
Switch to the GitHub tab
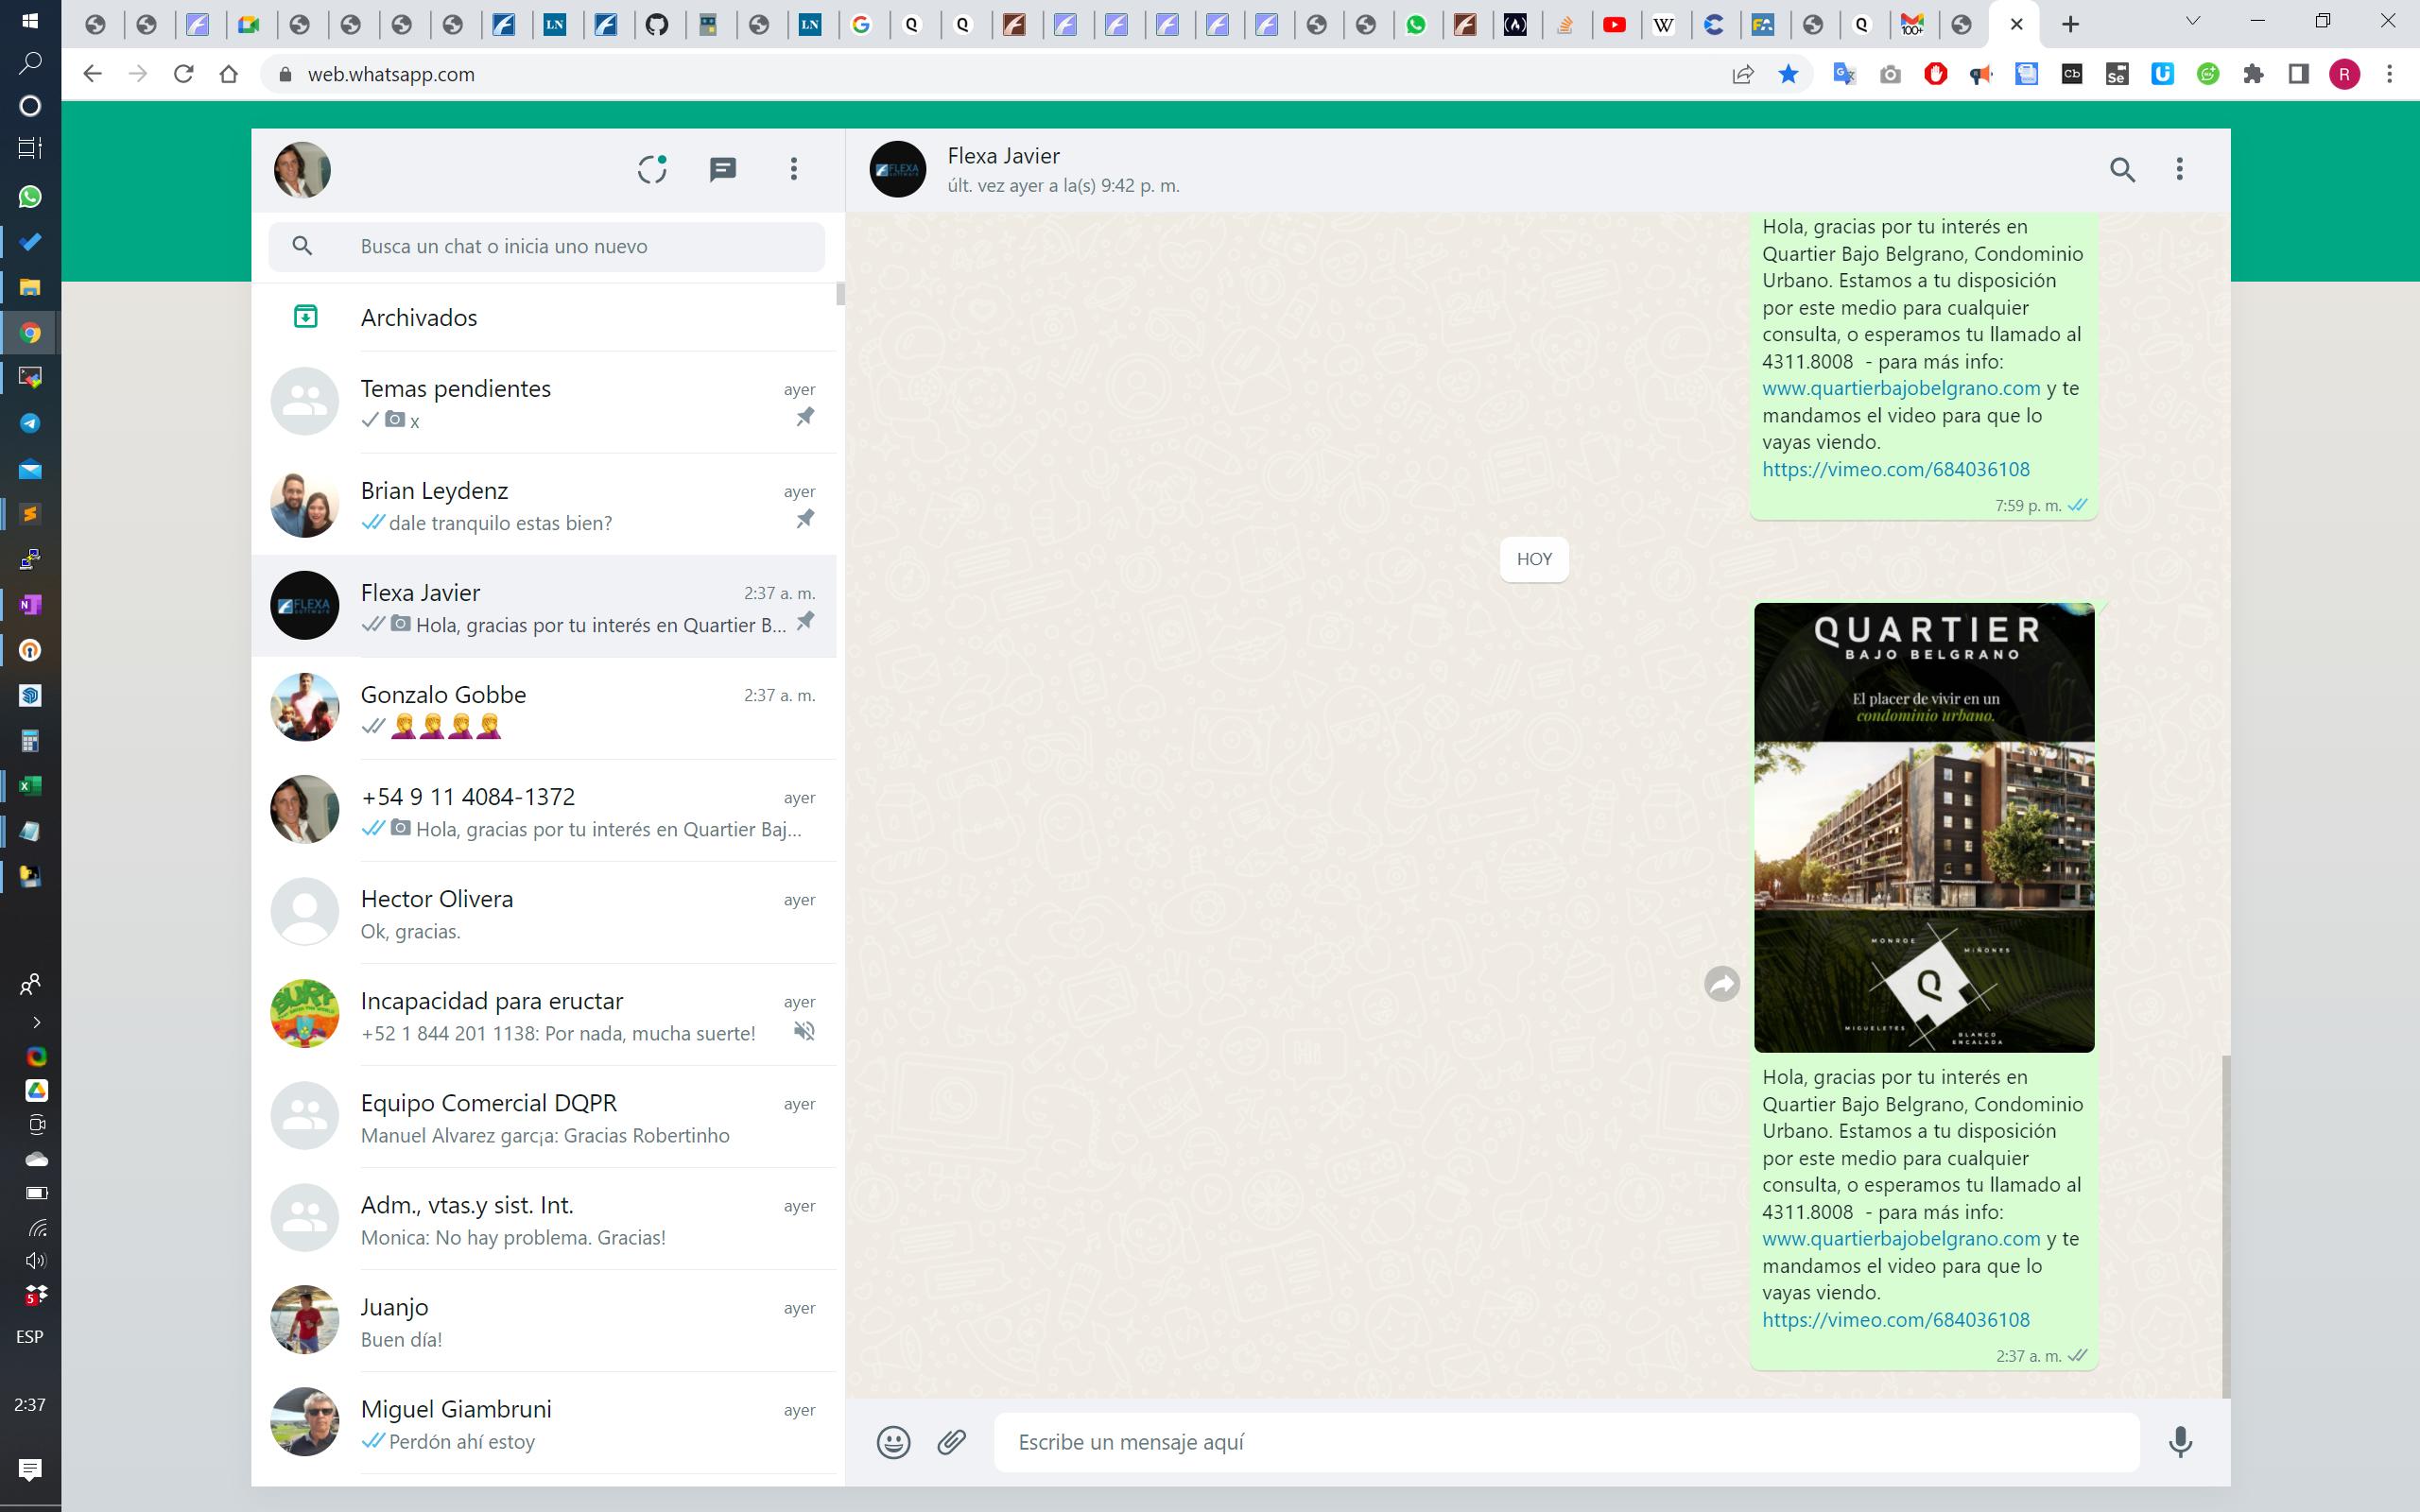[657, 25]
